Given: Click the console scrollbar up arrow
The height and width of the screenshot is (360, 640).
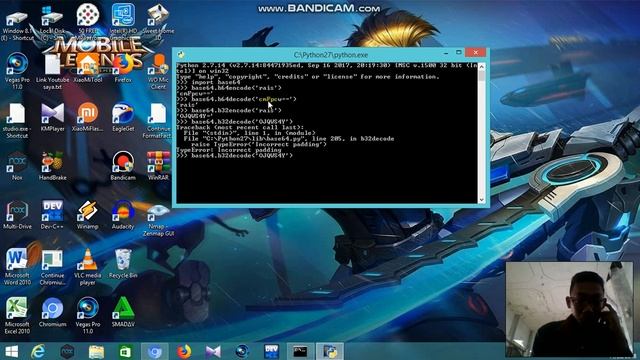Looking at the screenshot, I should (x=482, y=66).
